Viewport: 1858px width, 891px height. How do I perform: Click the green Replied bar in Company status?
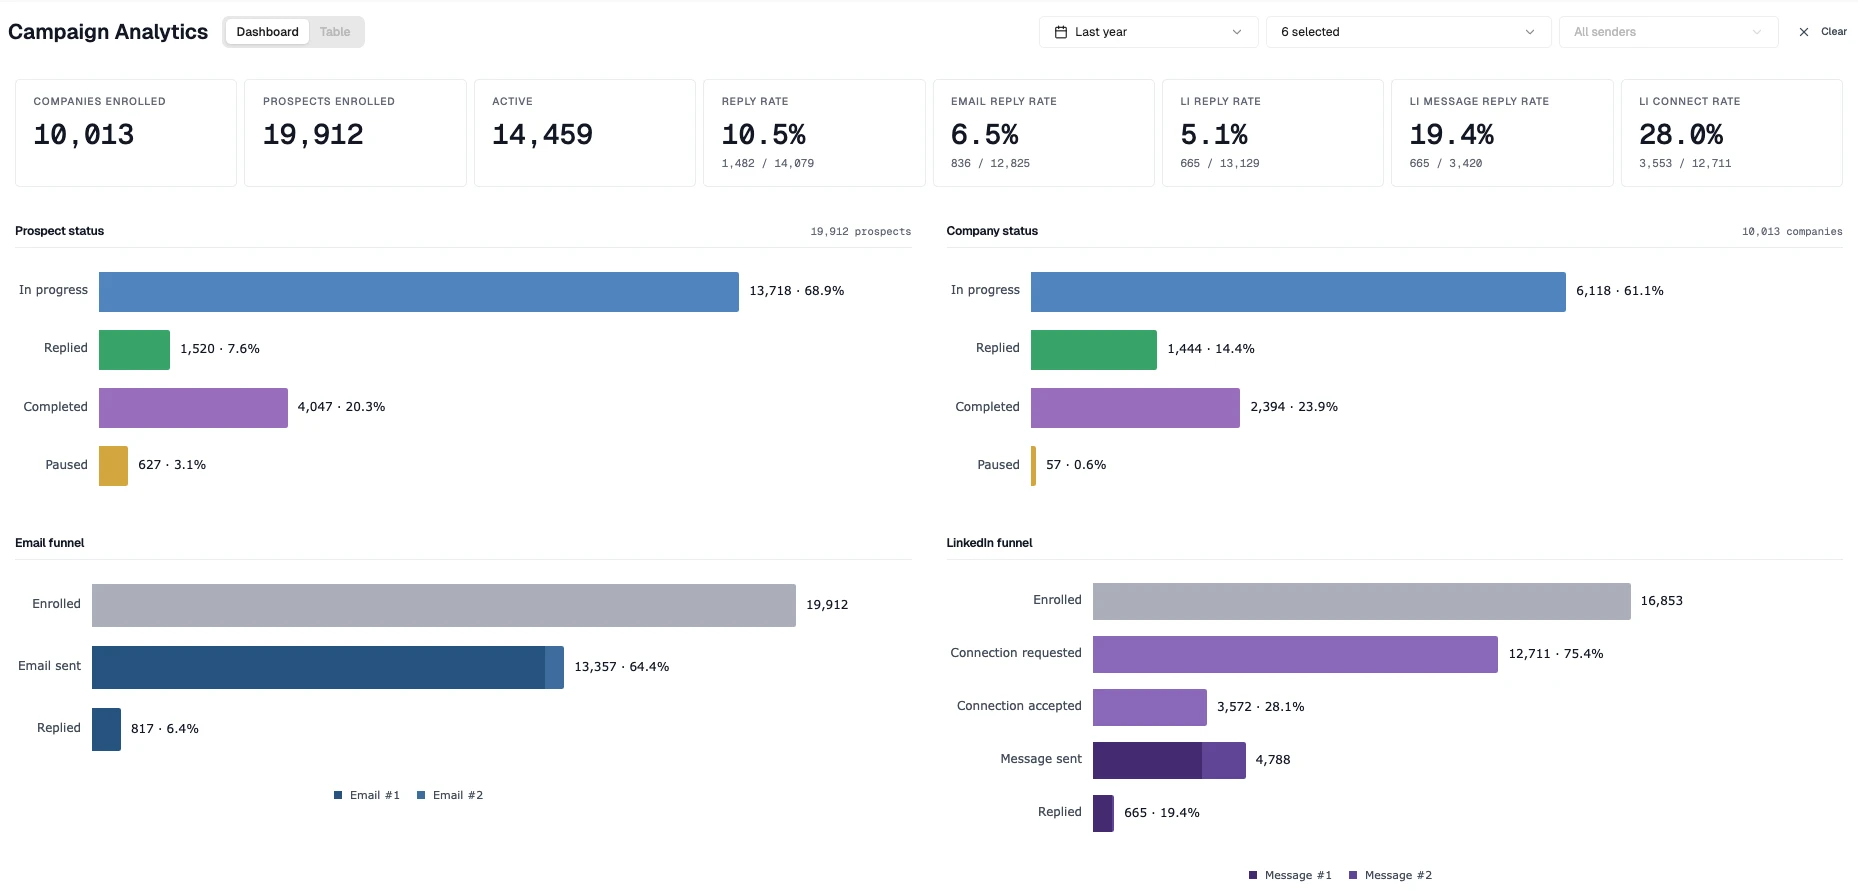(1094, 349)
